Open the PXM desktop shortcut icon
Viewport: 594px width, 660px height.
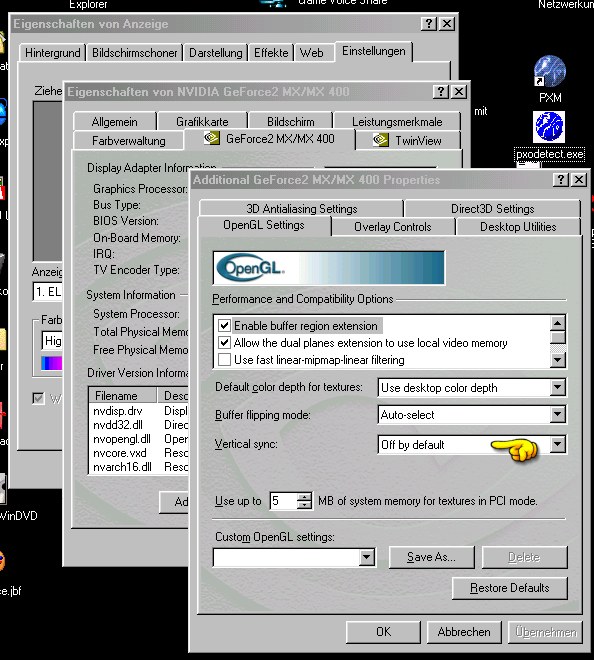tap(549, 72)
